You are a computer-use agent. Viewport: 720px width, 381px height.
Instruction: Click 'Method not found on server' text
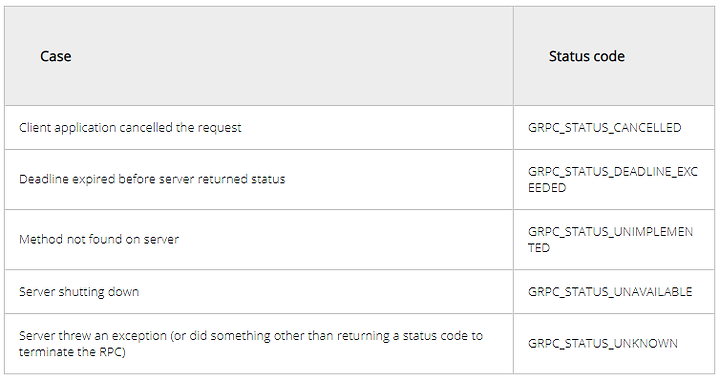coord(99,240)
